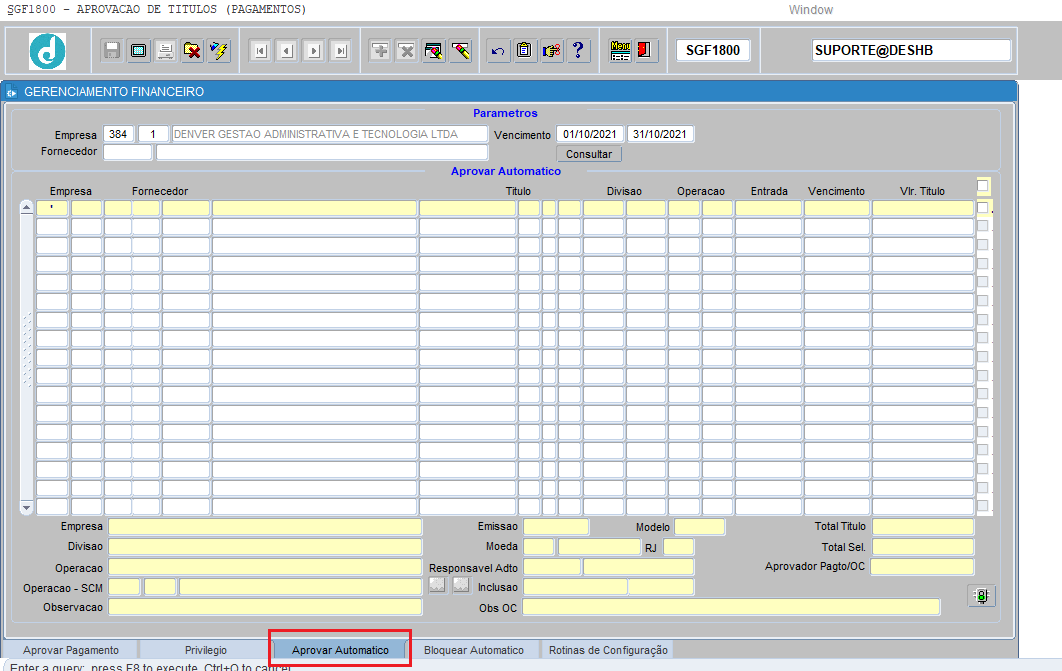Click the bottom Empresa detail field
1062x671 pixels.
coord(265,527)
